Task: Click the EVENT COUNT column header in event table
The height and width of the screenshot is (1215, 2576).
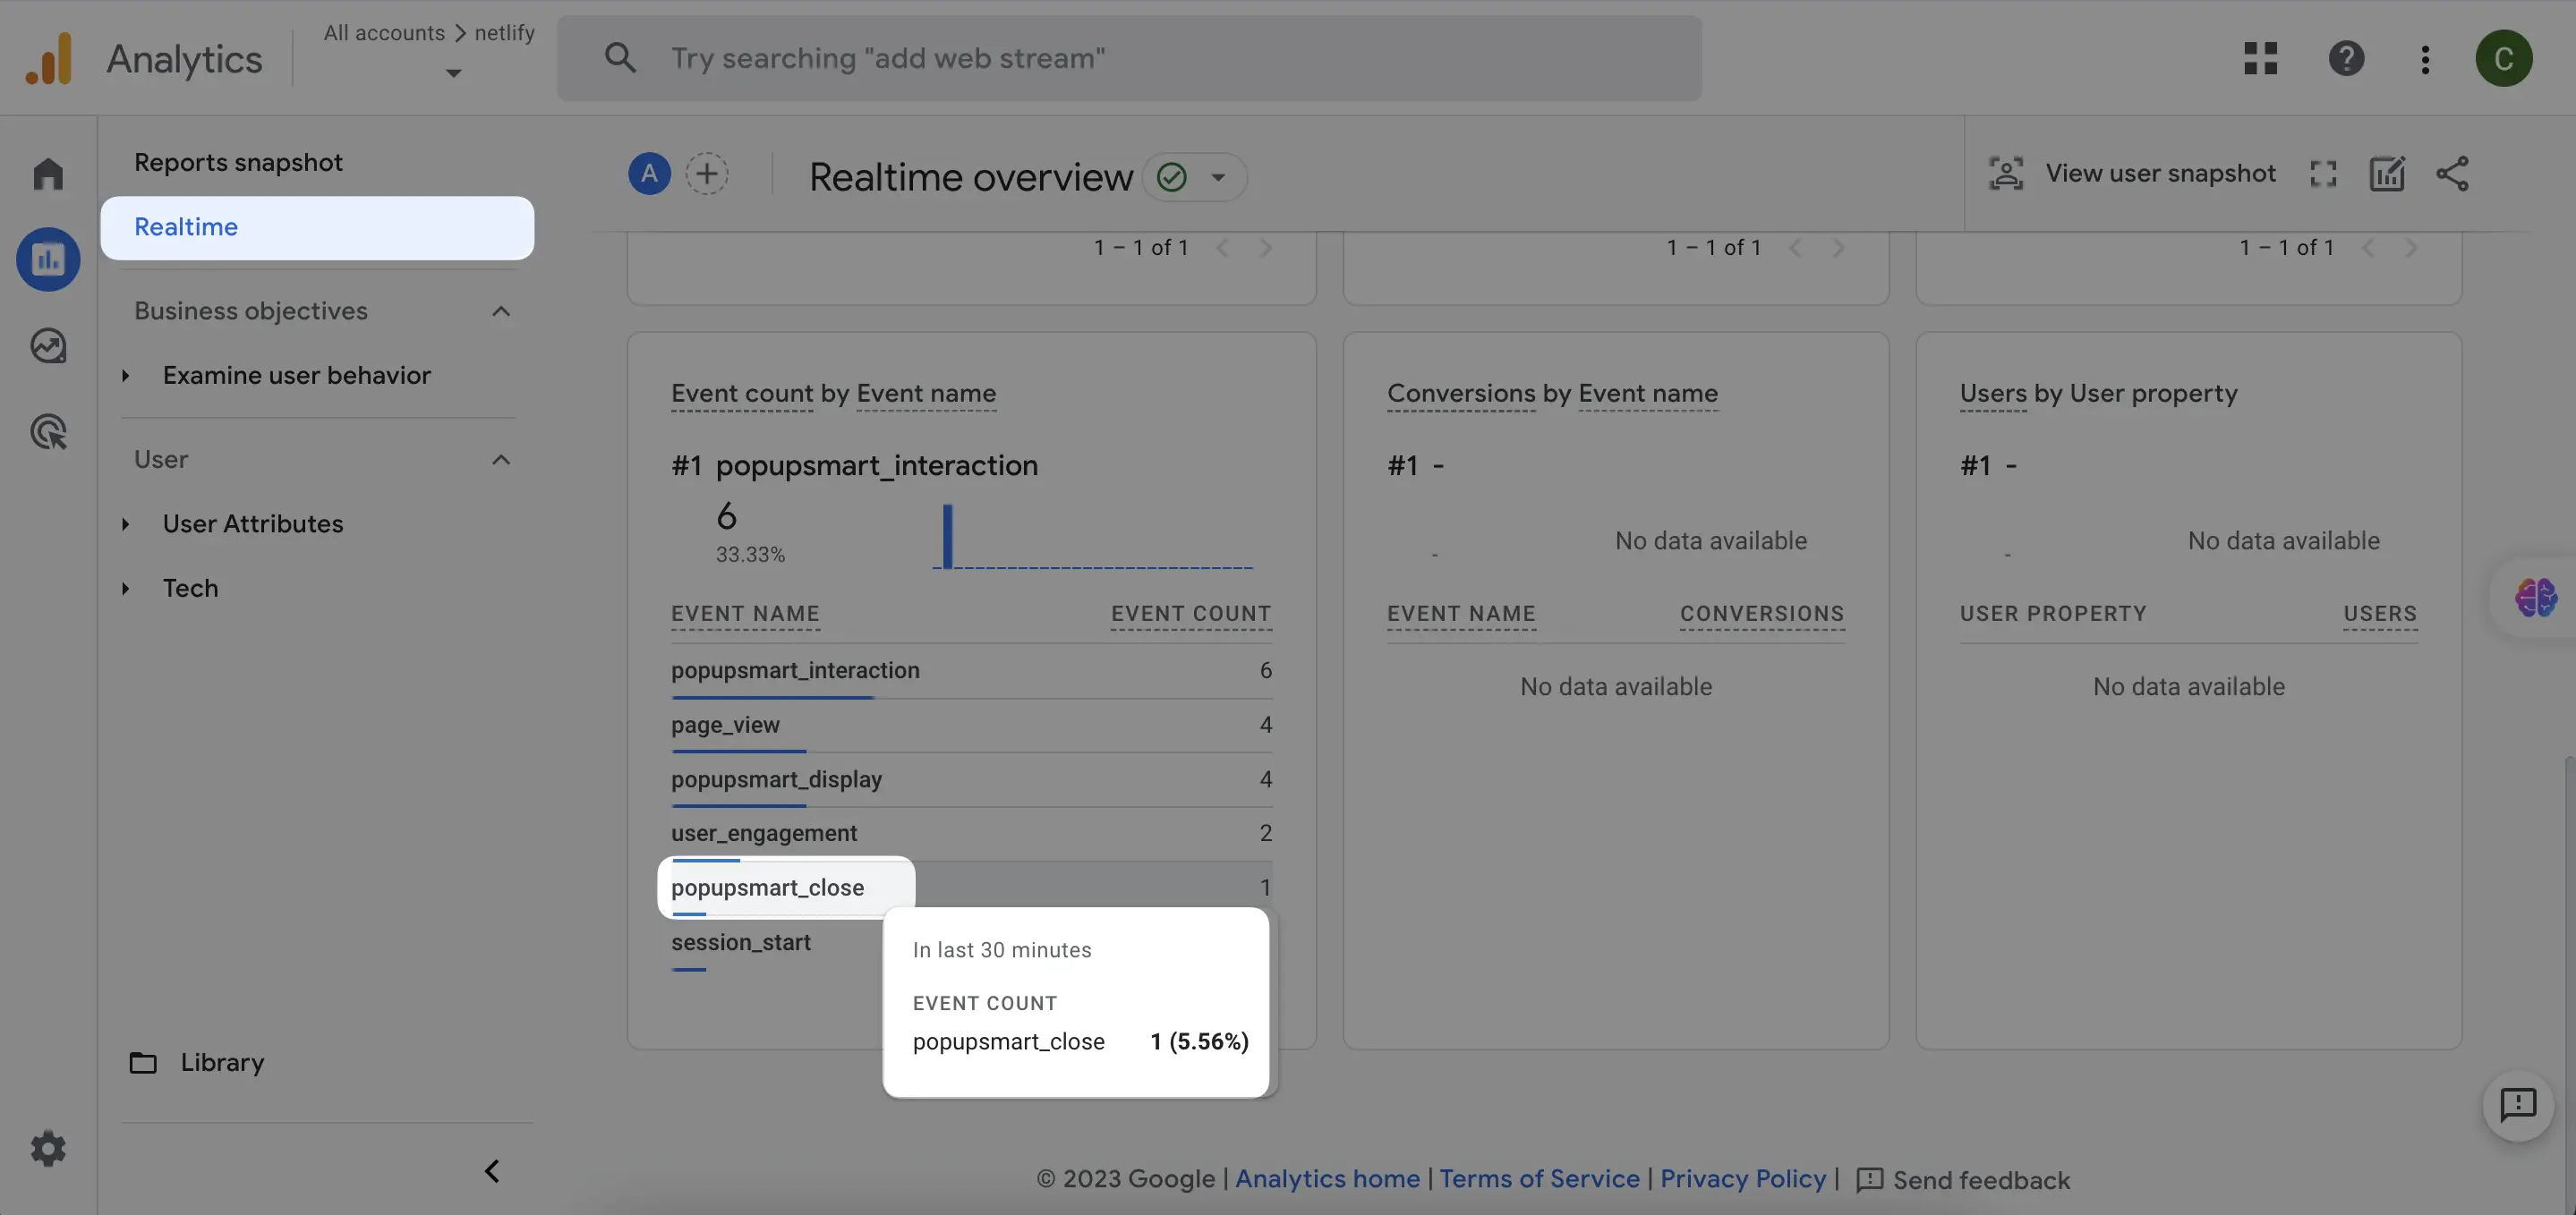Action: click(x=1191, y=614)
